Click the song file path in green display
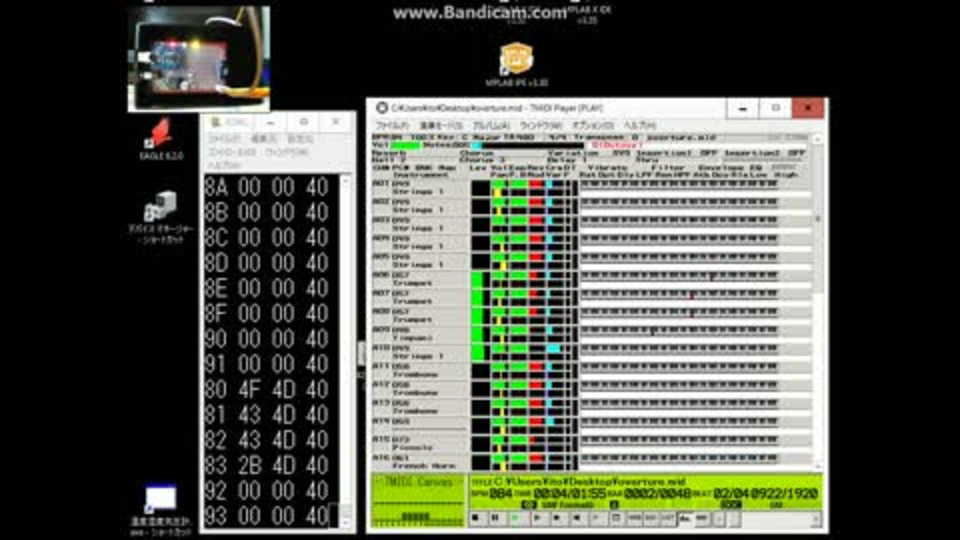Image resolution: width=960 pixels, height=540 pixels. pyautogui.click(x=589, y=482)
